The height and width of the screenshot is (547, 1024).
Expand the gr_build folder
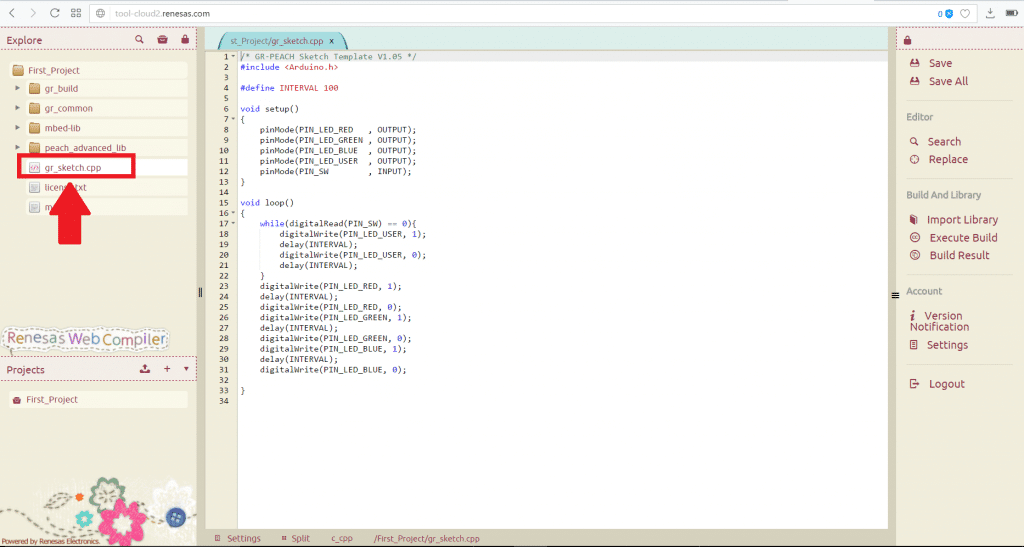tap(17, 89)
